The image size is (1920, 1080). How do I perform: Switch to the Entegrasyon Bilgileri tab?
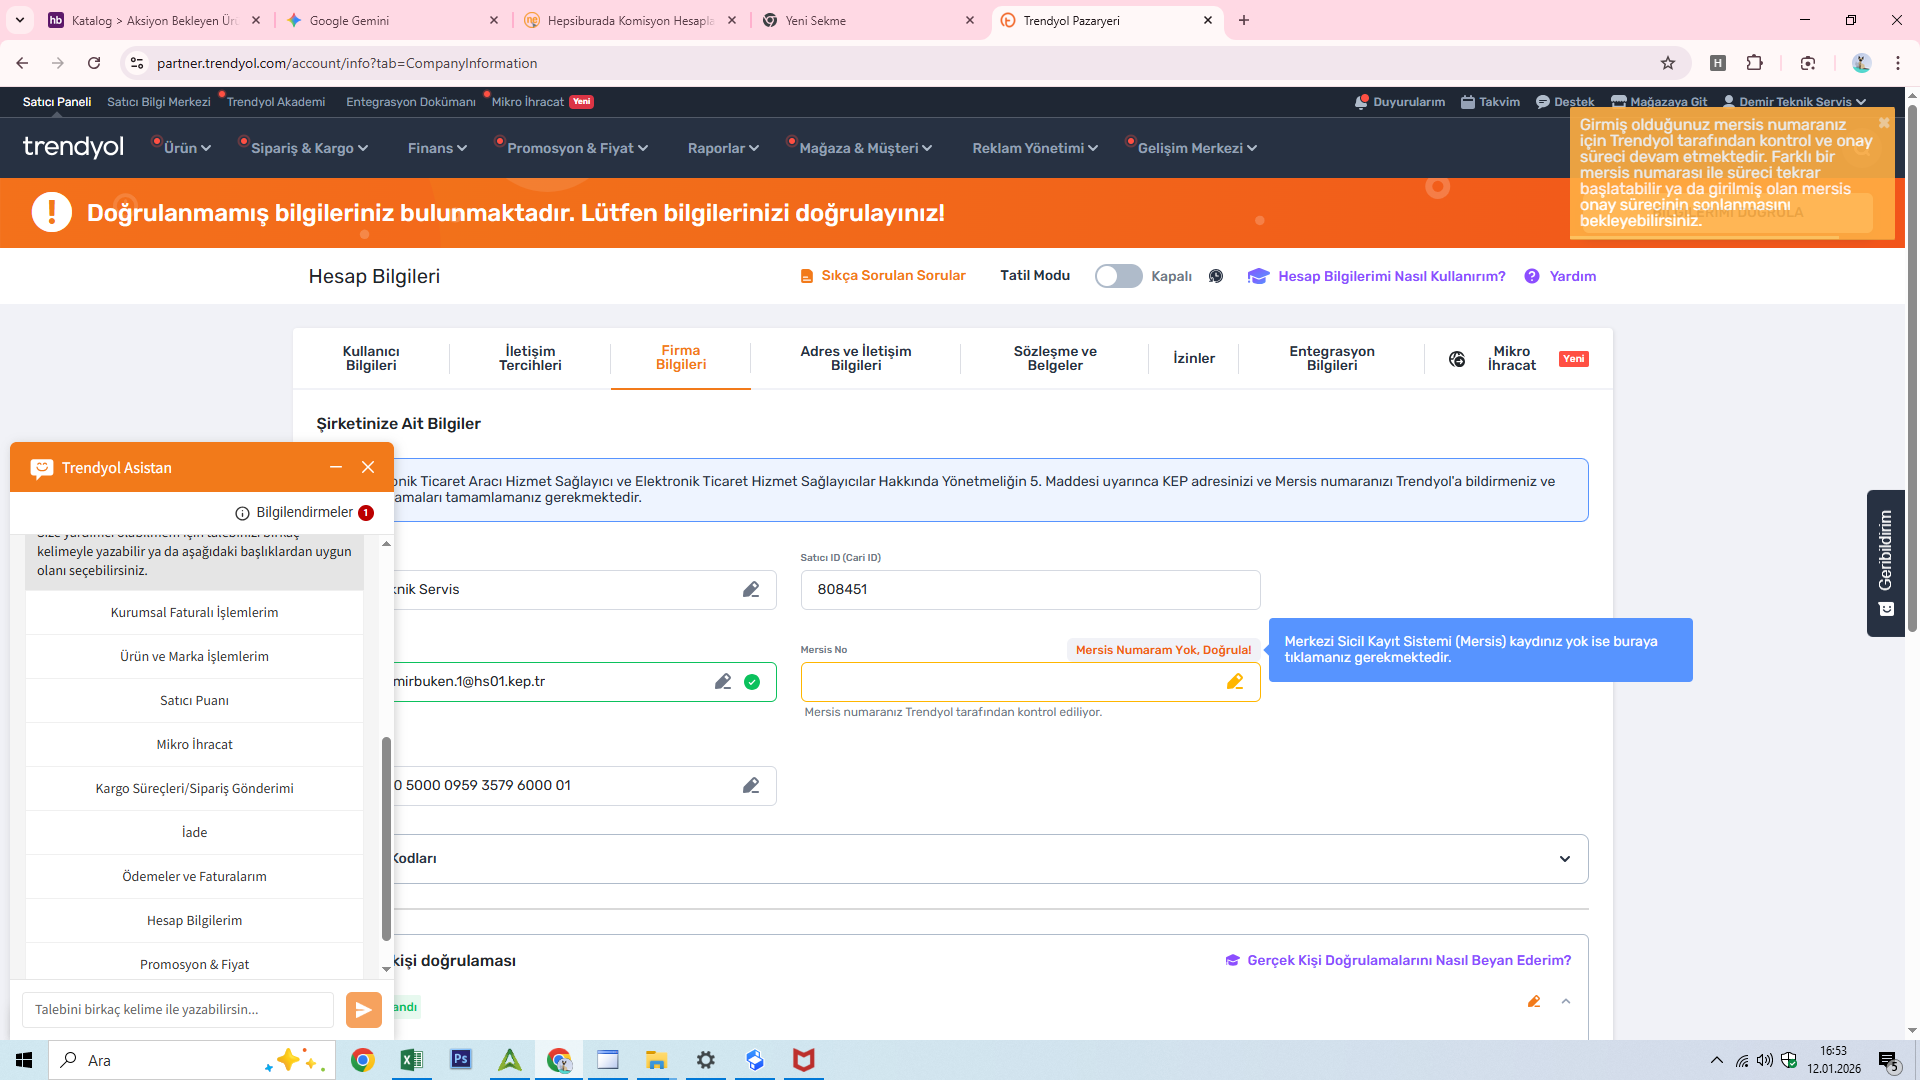click(1332, 358)
